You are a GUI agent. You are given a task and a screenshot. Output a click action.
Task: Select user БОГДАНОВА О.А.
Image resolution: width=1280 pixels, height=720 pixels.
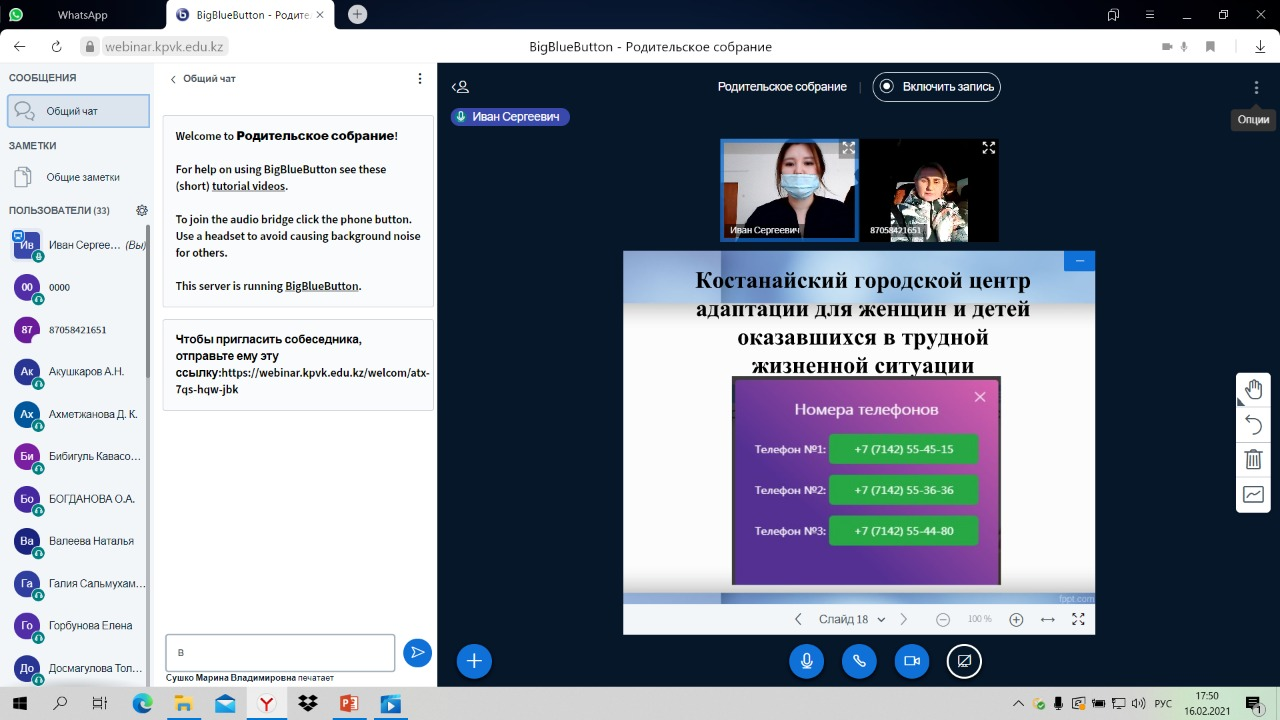click(x=78, y=498)
